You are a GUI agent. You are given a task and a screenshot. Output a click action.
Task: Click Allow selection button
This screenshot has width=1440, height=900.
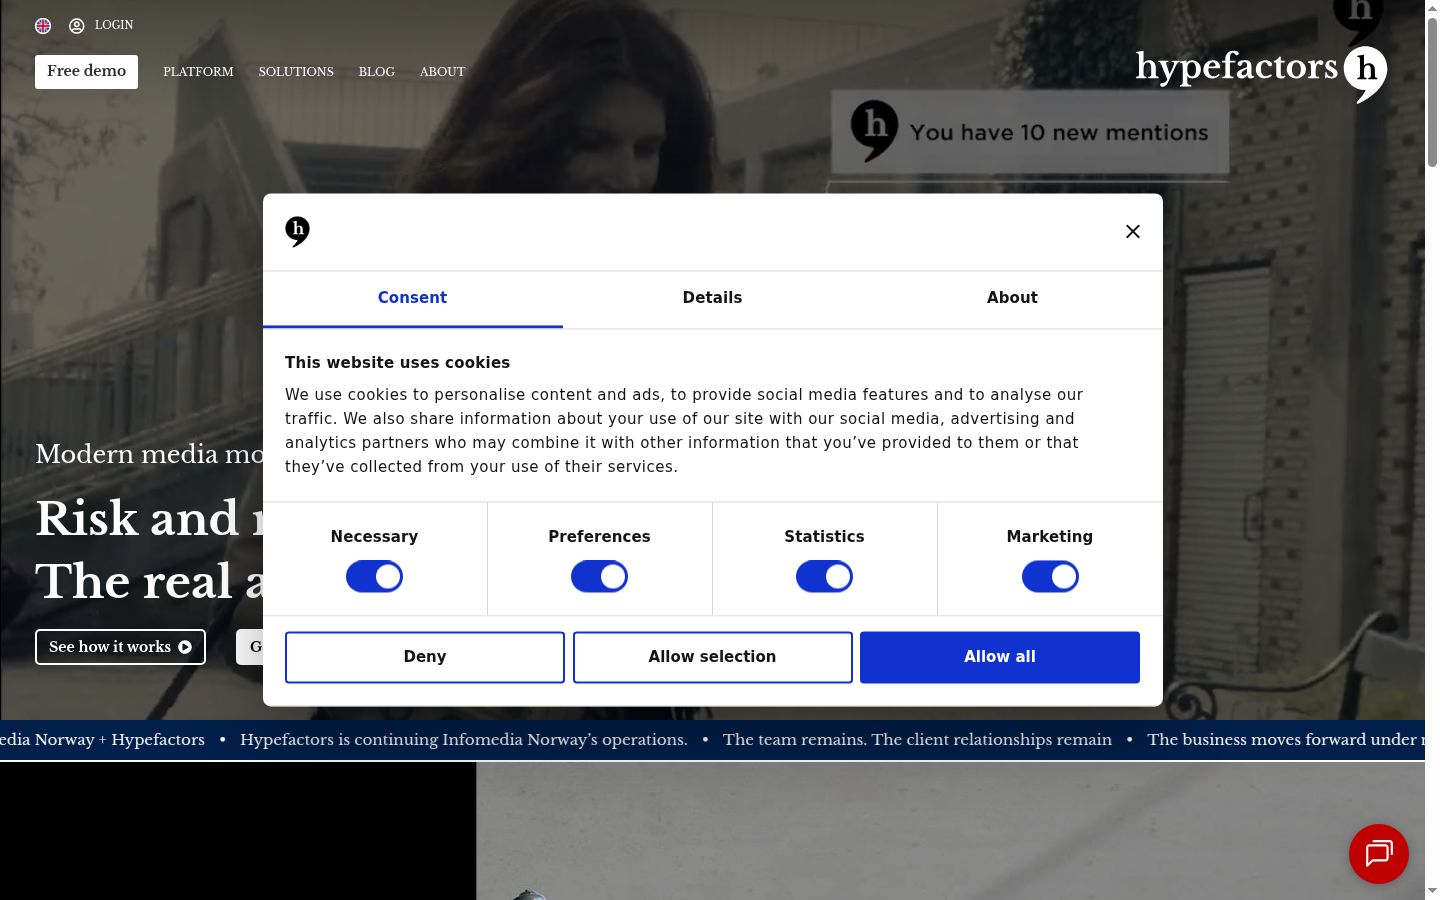point(712,657)
